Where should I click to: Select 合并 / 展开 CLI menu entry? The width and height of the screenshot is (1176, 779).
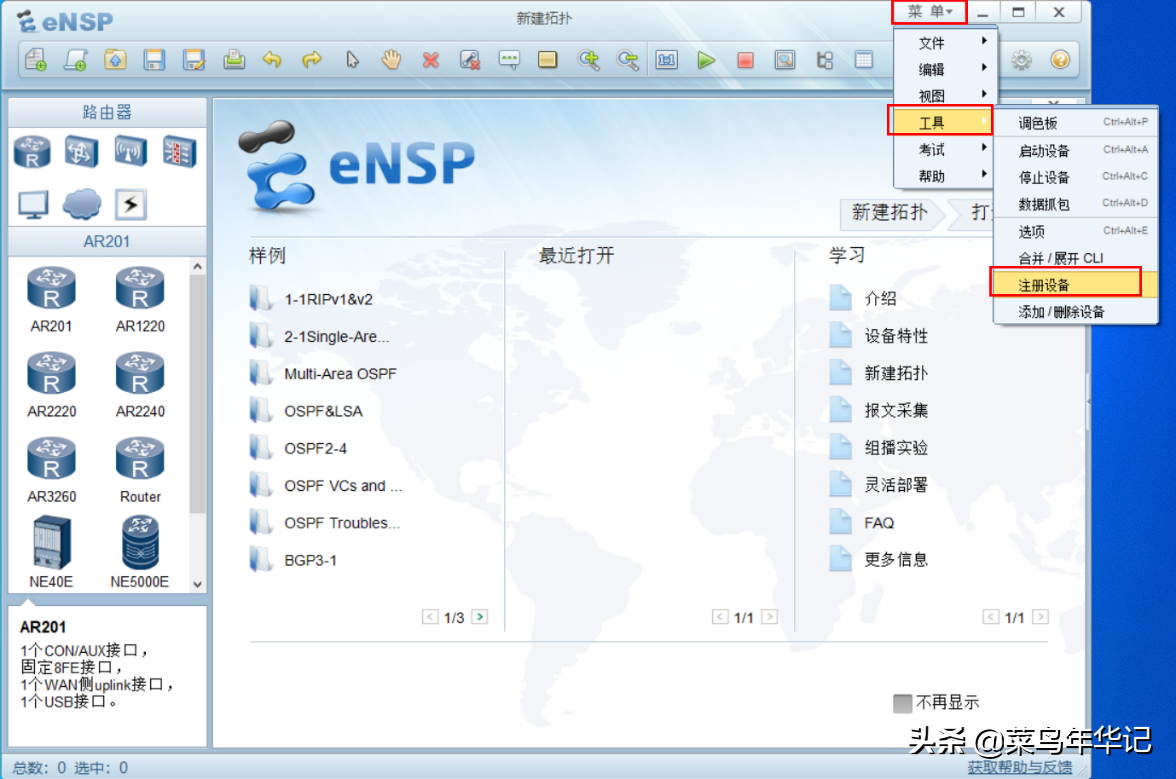[x=1076, y=258]
